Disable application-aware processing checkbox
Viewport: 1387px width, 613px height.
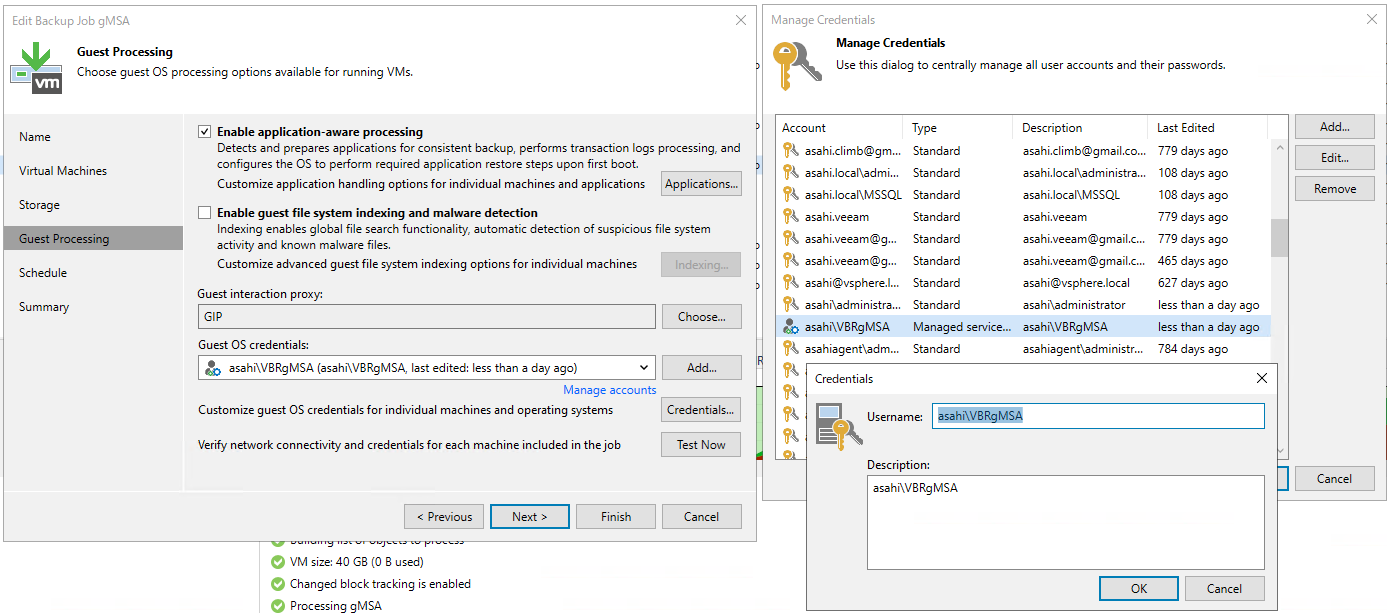click(205, 132)
